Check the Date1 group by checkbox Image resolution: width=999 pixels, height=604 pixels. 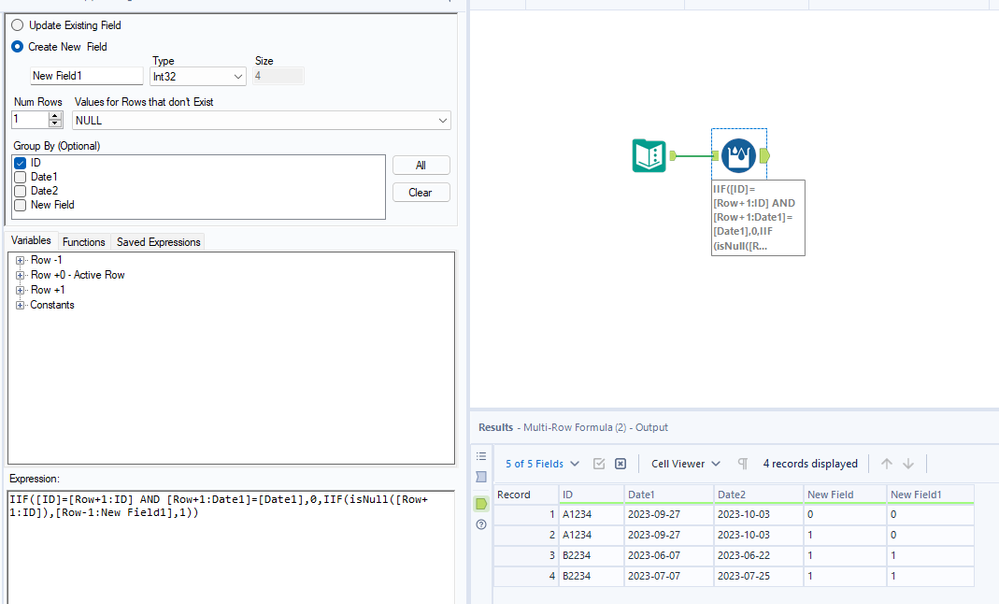[x=20, y=177]
